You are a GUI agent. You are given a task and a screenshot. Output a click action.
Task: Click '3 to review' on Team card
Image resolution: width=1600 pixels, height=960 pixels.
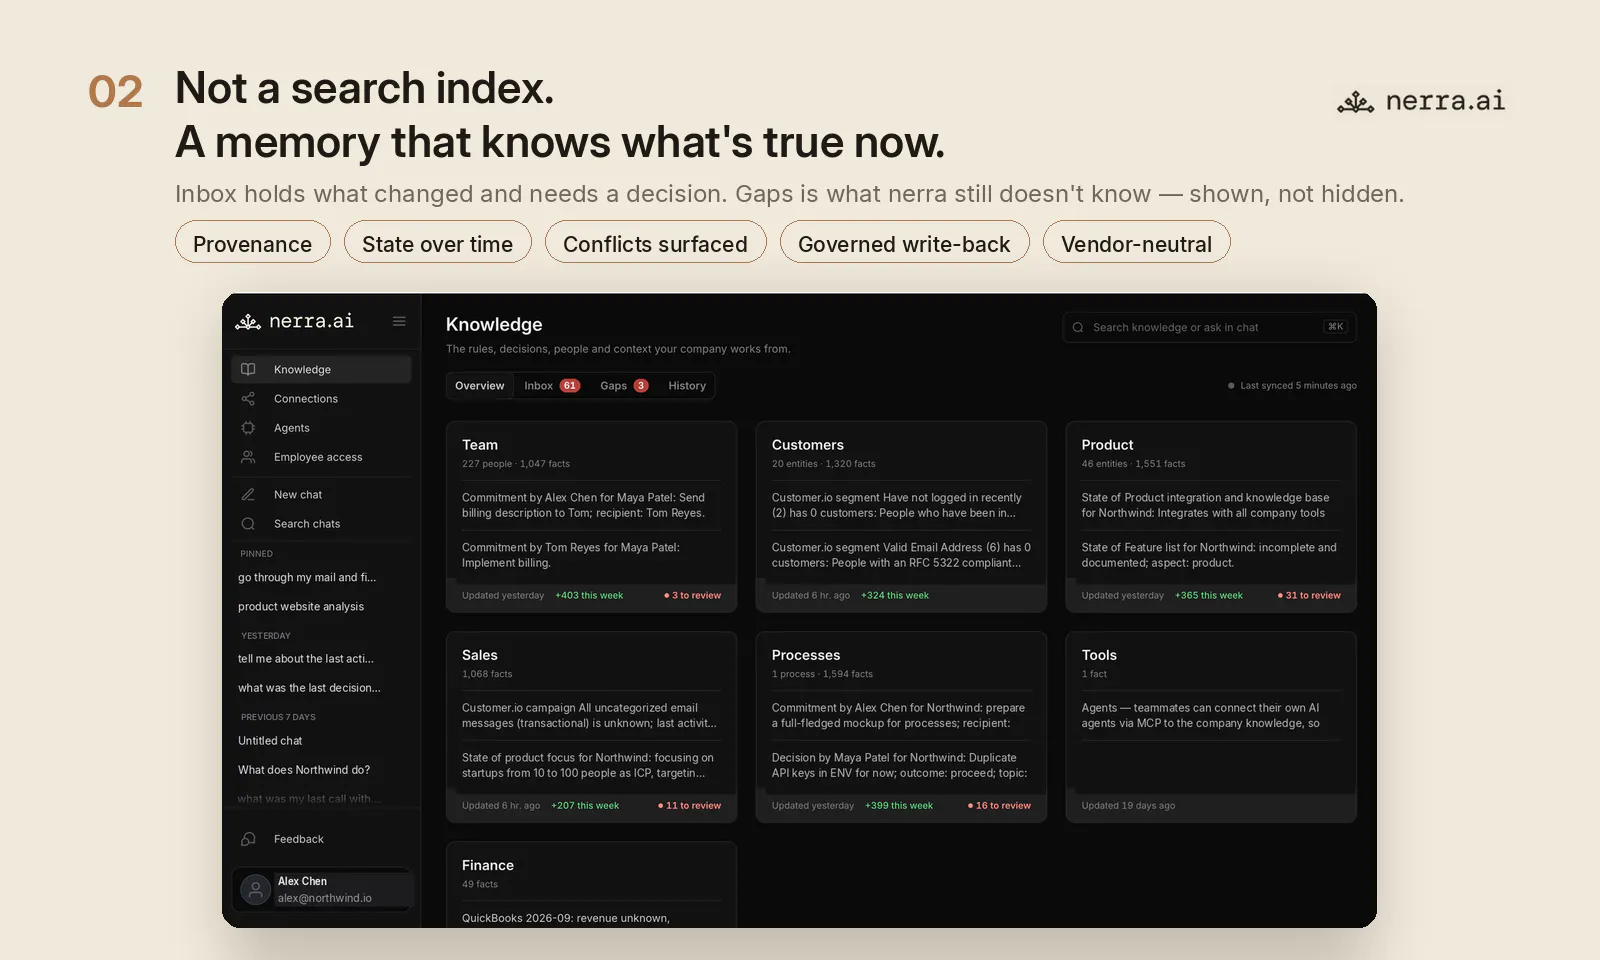pos(693,596)
